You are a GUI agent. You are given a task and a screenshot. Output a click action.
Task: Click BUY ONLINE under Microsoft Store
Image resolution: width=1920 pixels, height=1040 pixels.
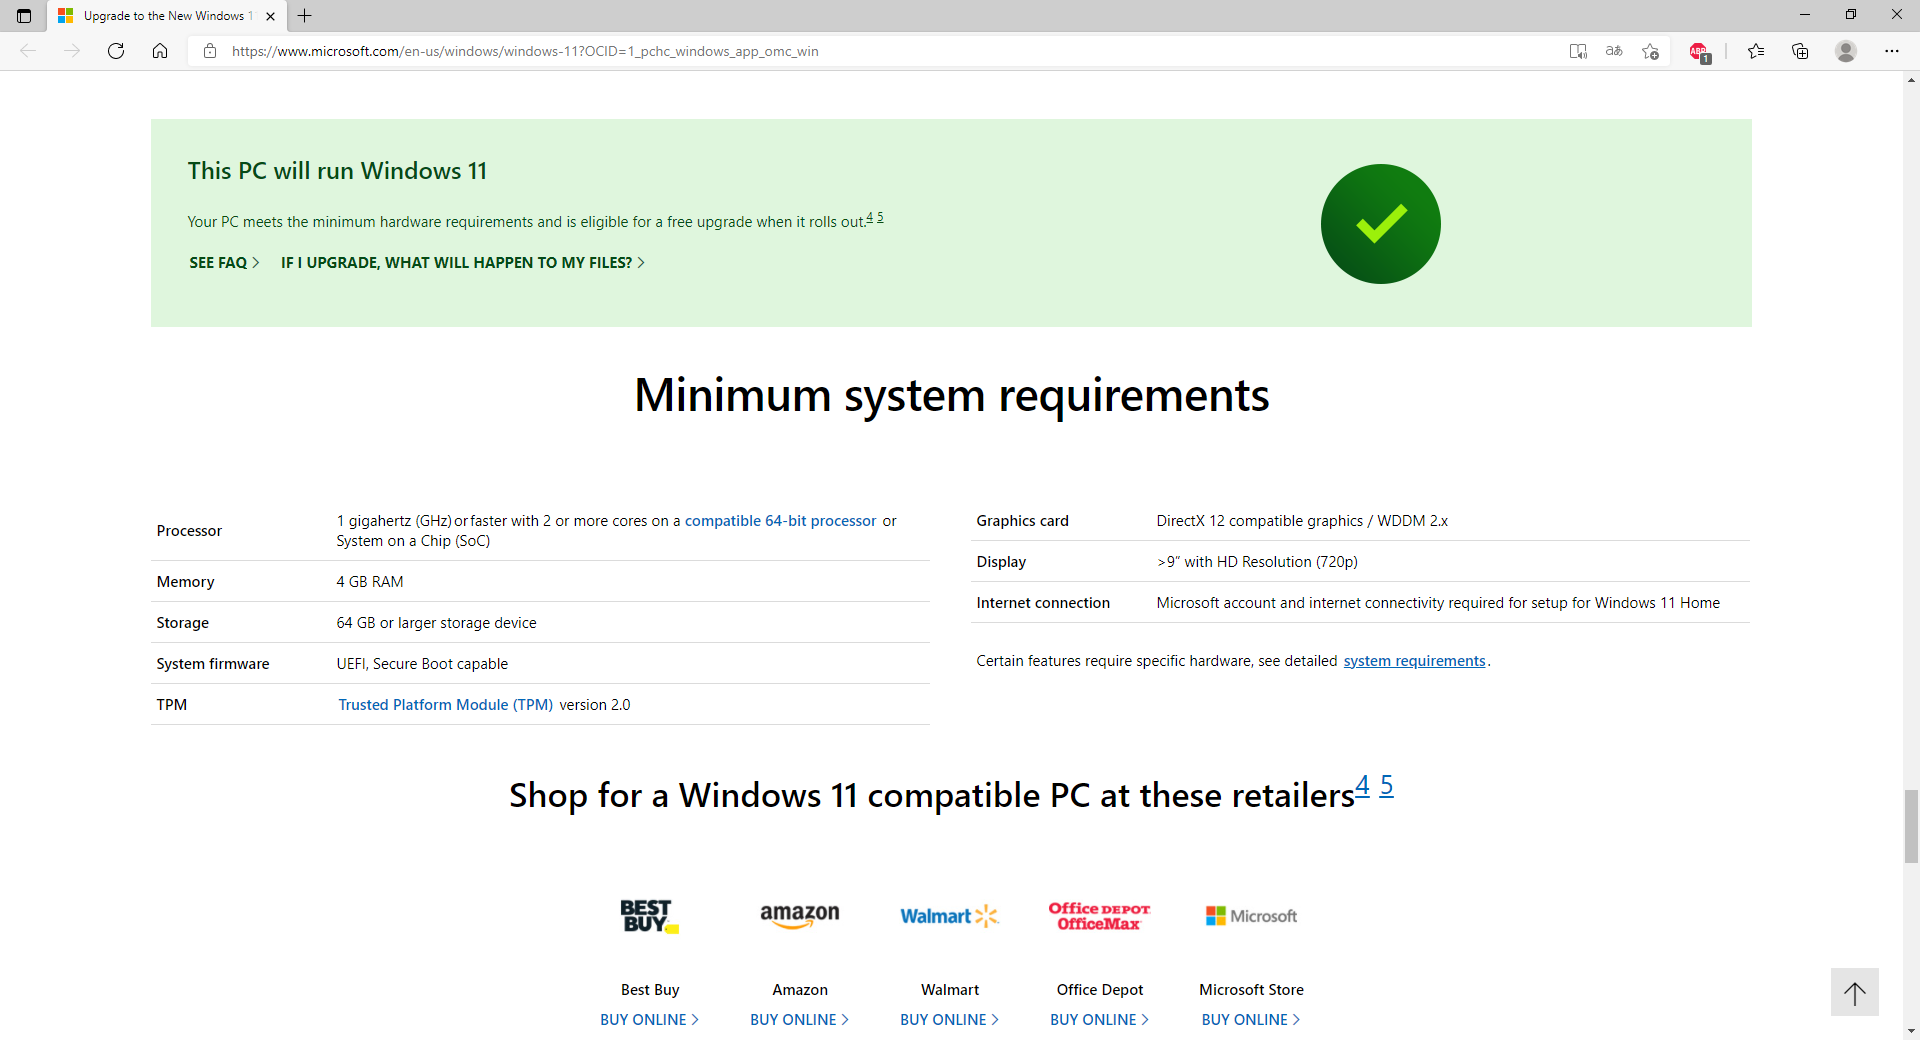point(1251,1020)
